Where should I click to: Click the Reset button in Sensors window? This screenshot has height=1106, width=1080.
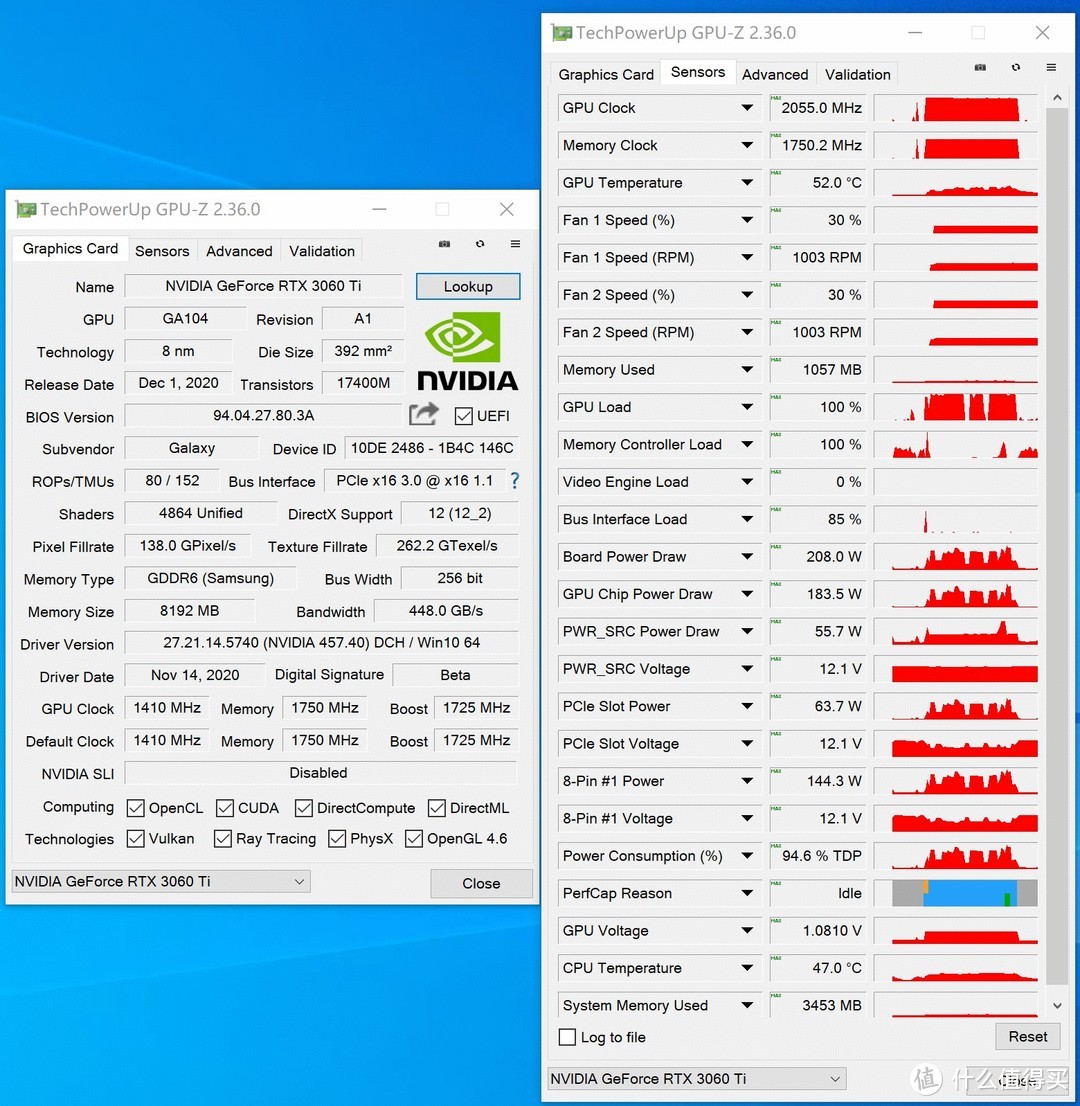pos(1028,1036)
